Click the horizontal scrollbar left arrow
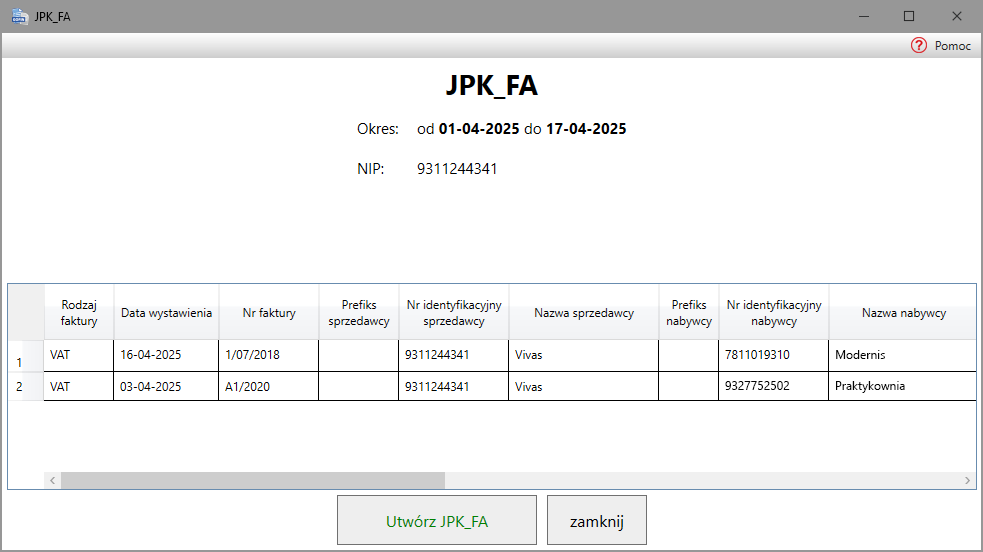The width and height of the screenshot is (983, 552). (53, 481)
